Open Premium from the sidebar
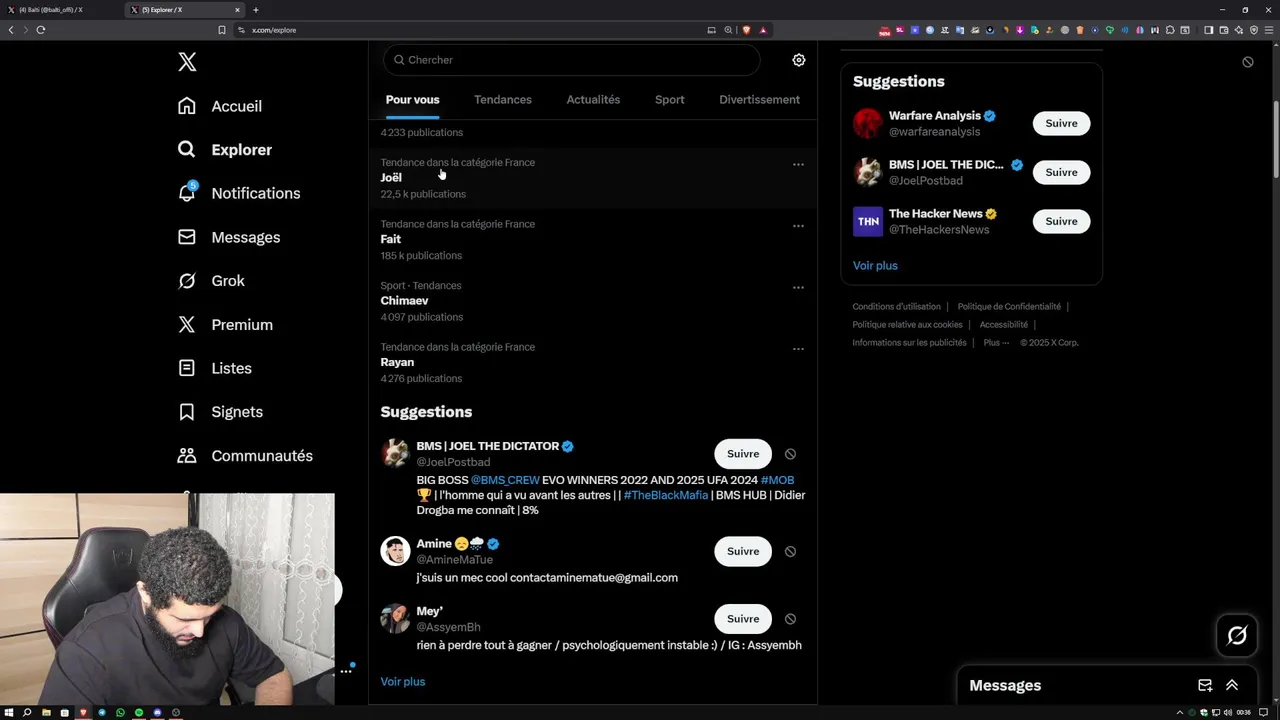1280x720 pixels. pos(225,325)
